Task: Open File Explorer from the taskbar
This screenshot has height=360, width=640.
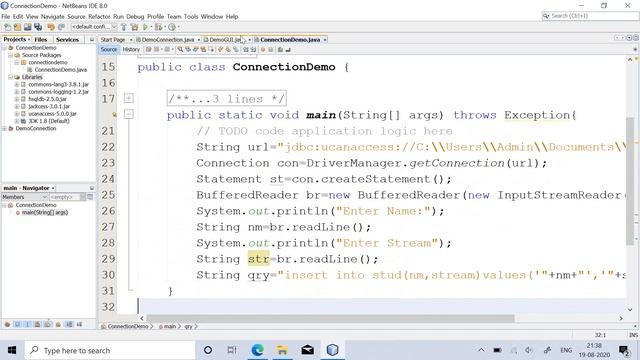Action: pyautogui.click(x=282, y=351)
